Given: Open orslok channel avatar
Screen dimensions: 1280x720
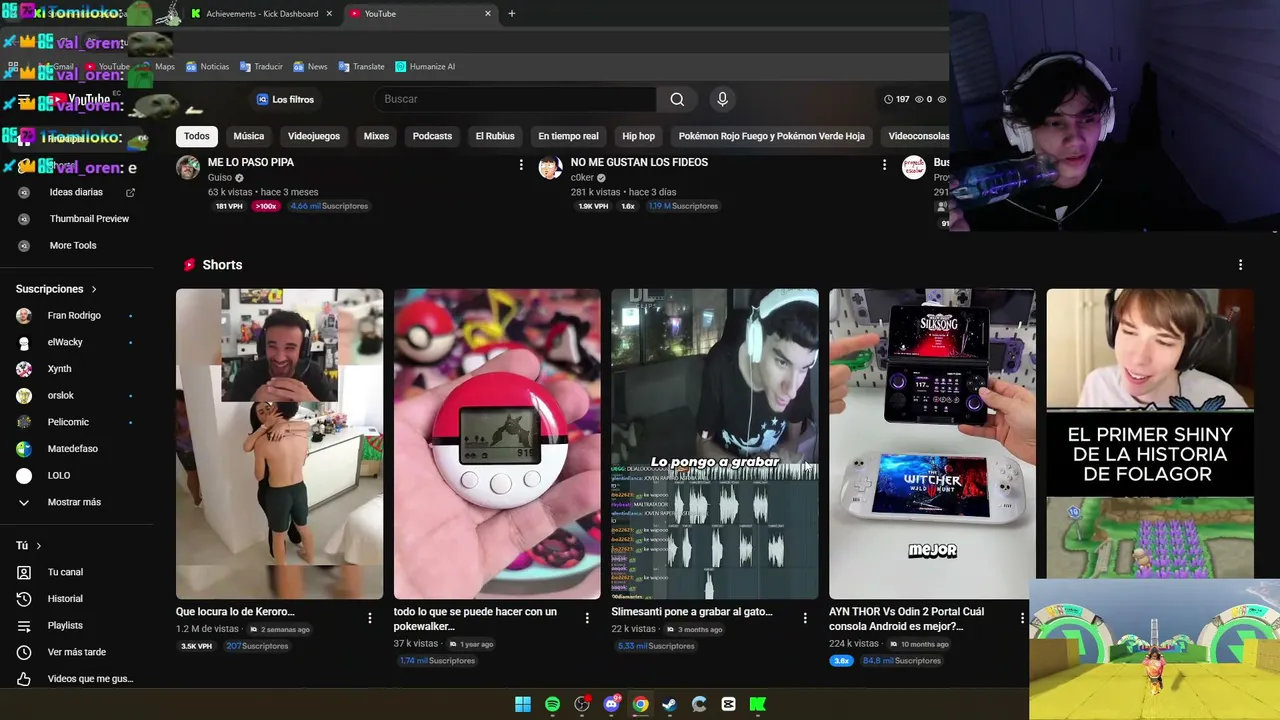Looking at the screenshot, I should (x=24, y=396).
